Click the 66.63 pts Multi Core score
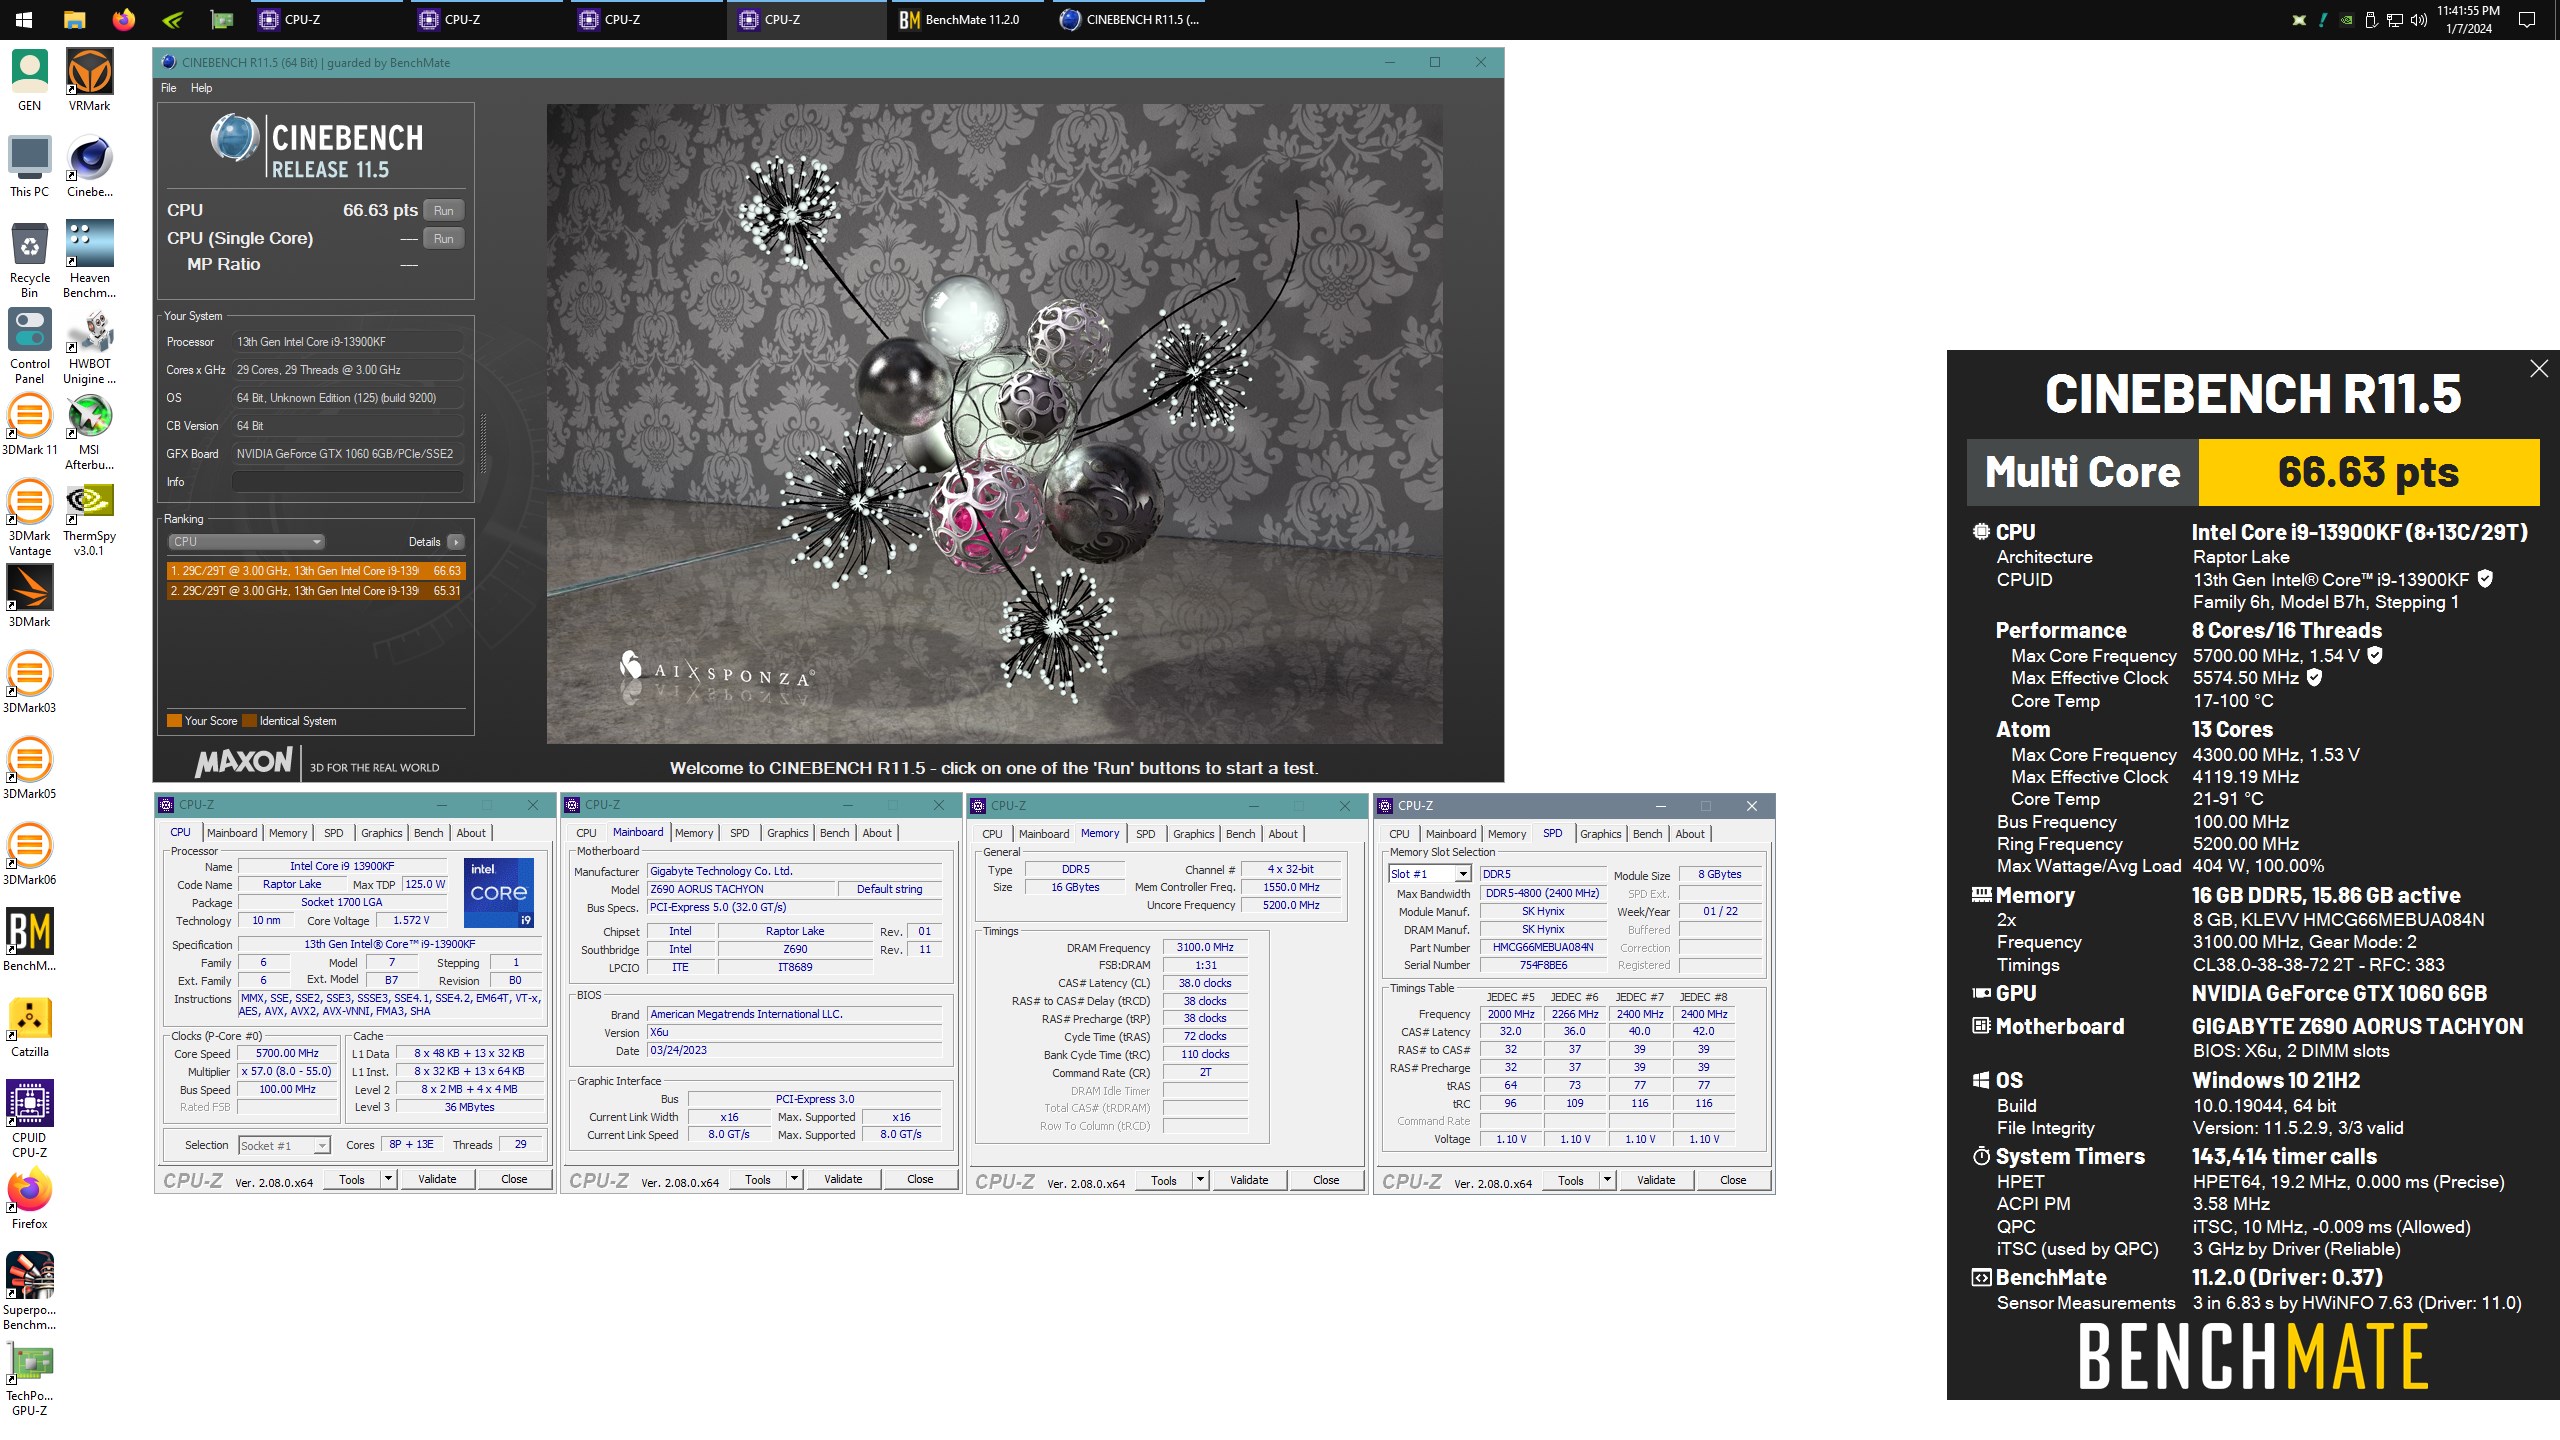 pyautogui.click(x=2368, y=472)
